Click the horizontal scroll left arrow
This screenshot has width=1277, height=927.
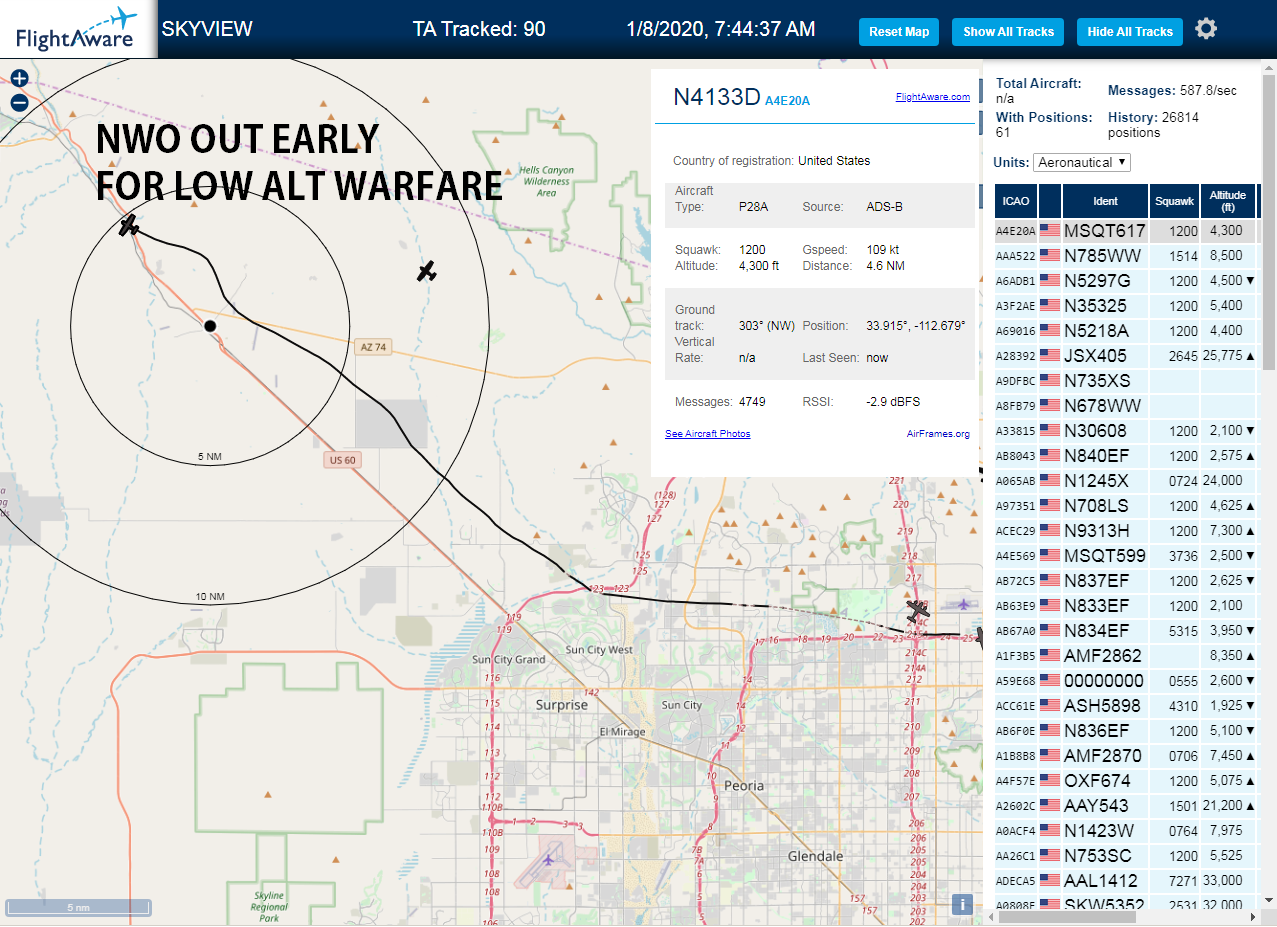pos(991,917)
